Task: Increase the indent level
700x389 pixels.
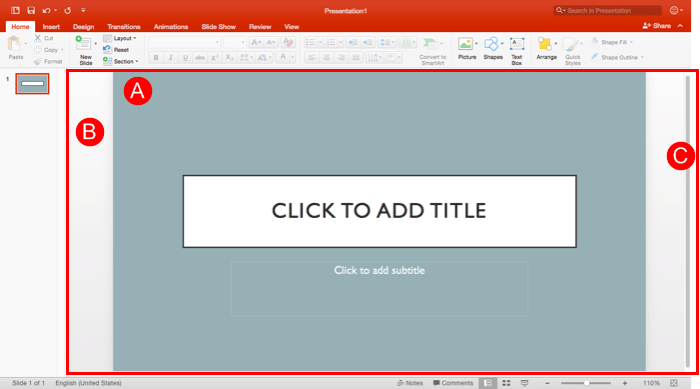Action: click(x=368, y=42)
